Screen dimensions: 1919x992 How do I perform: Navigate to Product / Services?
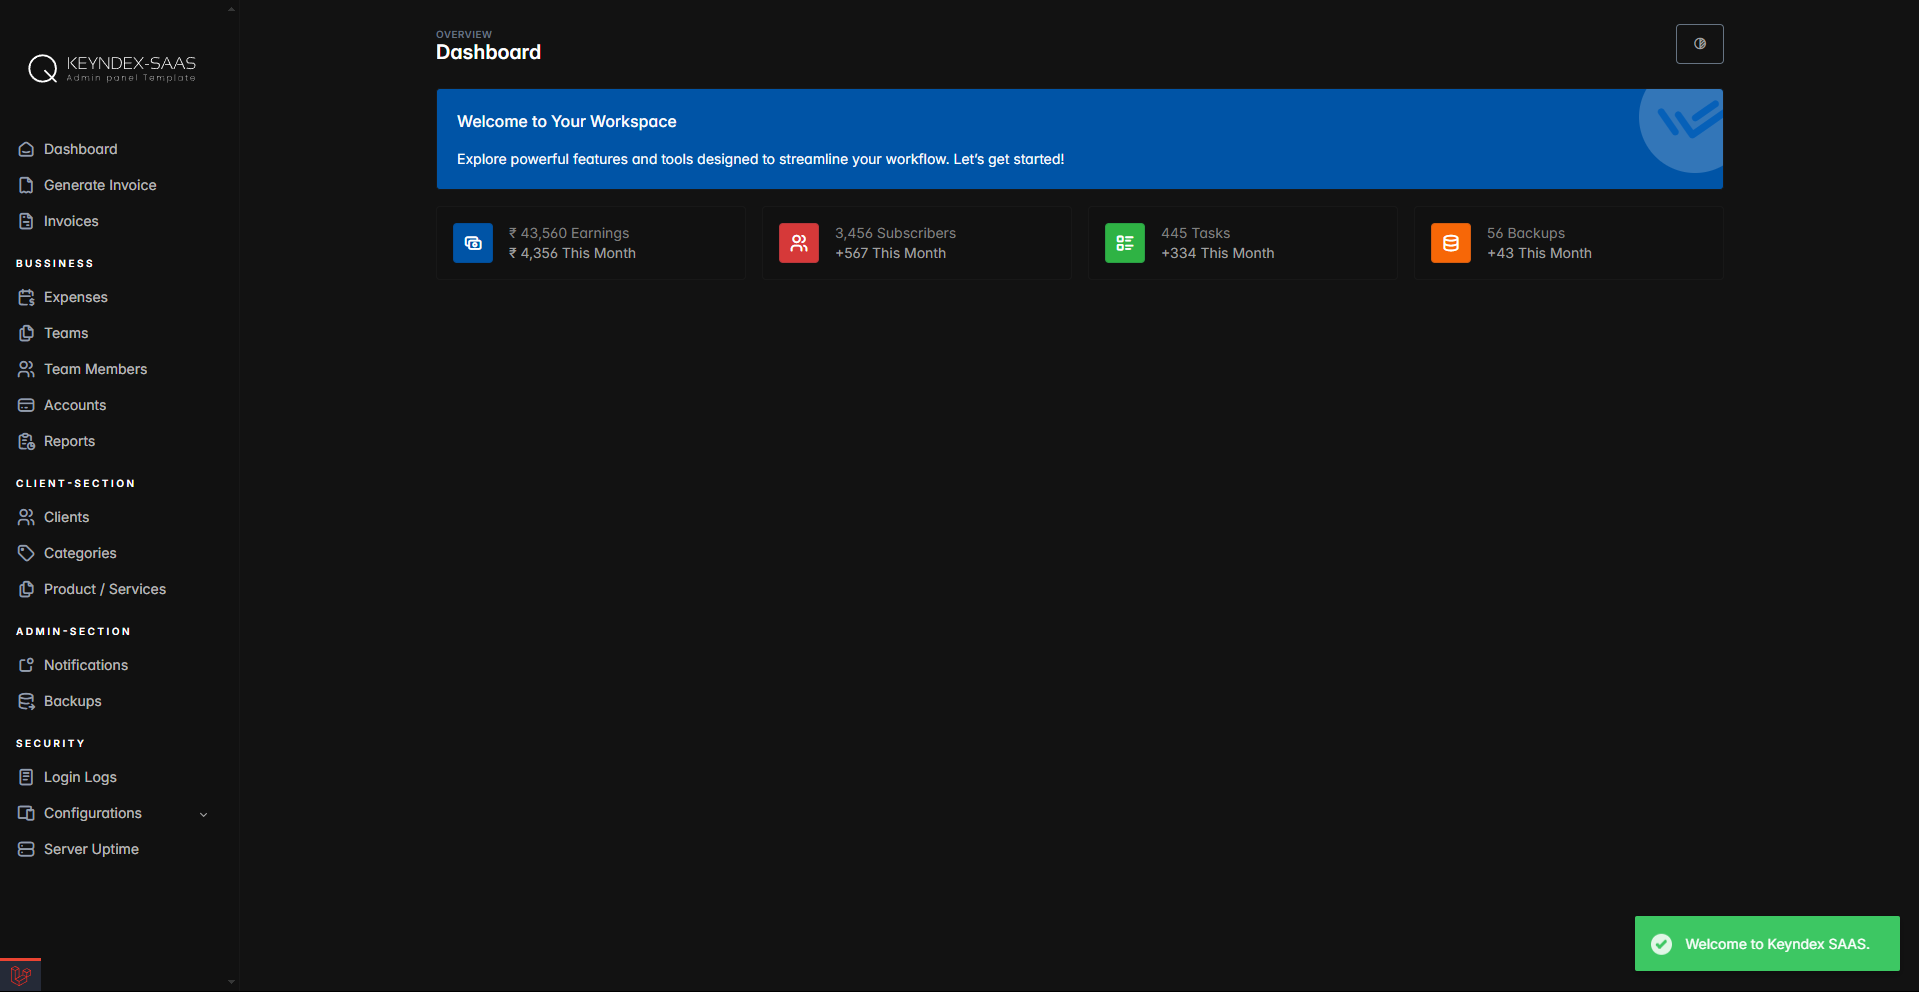point(105,589)
